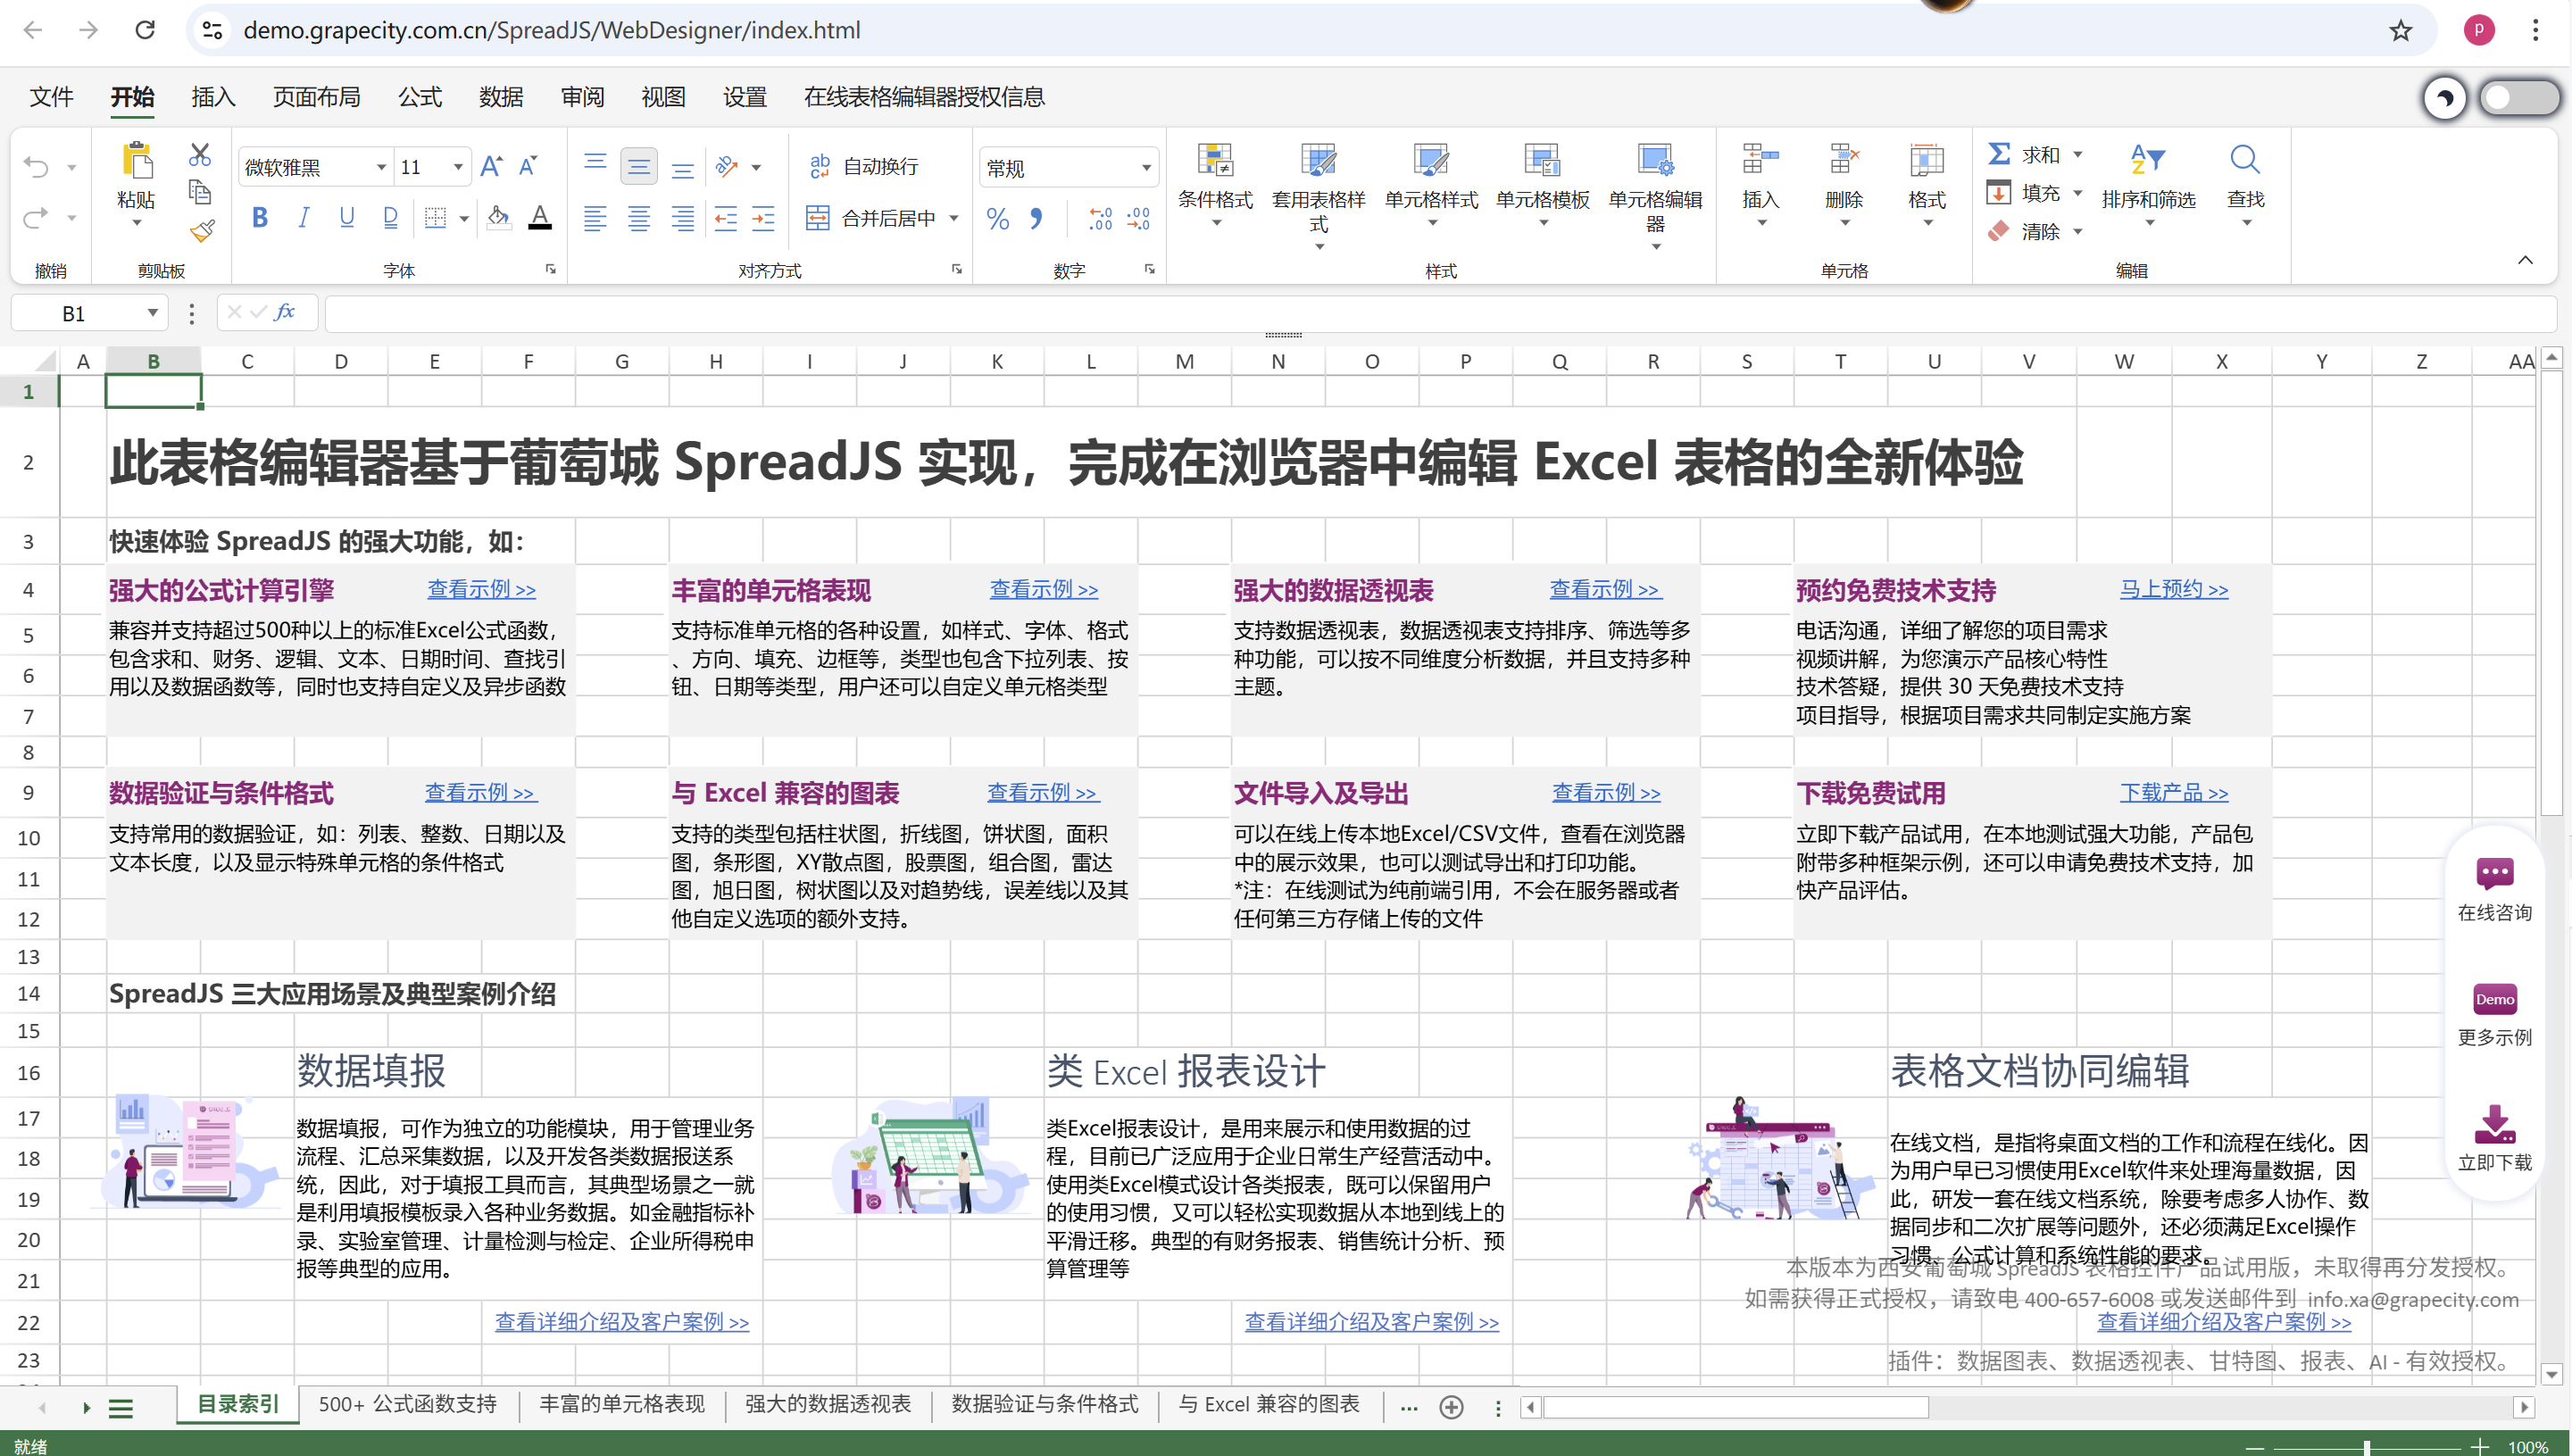
Task: Switch to the 数据 tab
Action: tap(501, 97)
